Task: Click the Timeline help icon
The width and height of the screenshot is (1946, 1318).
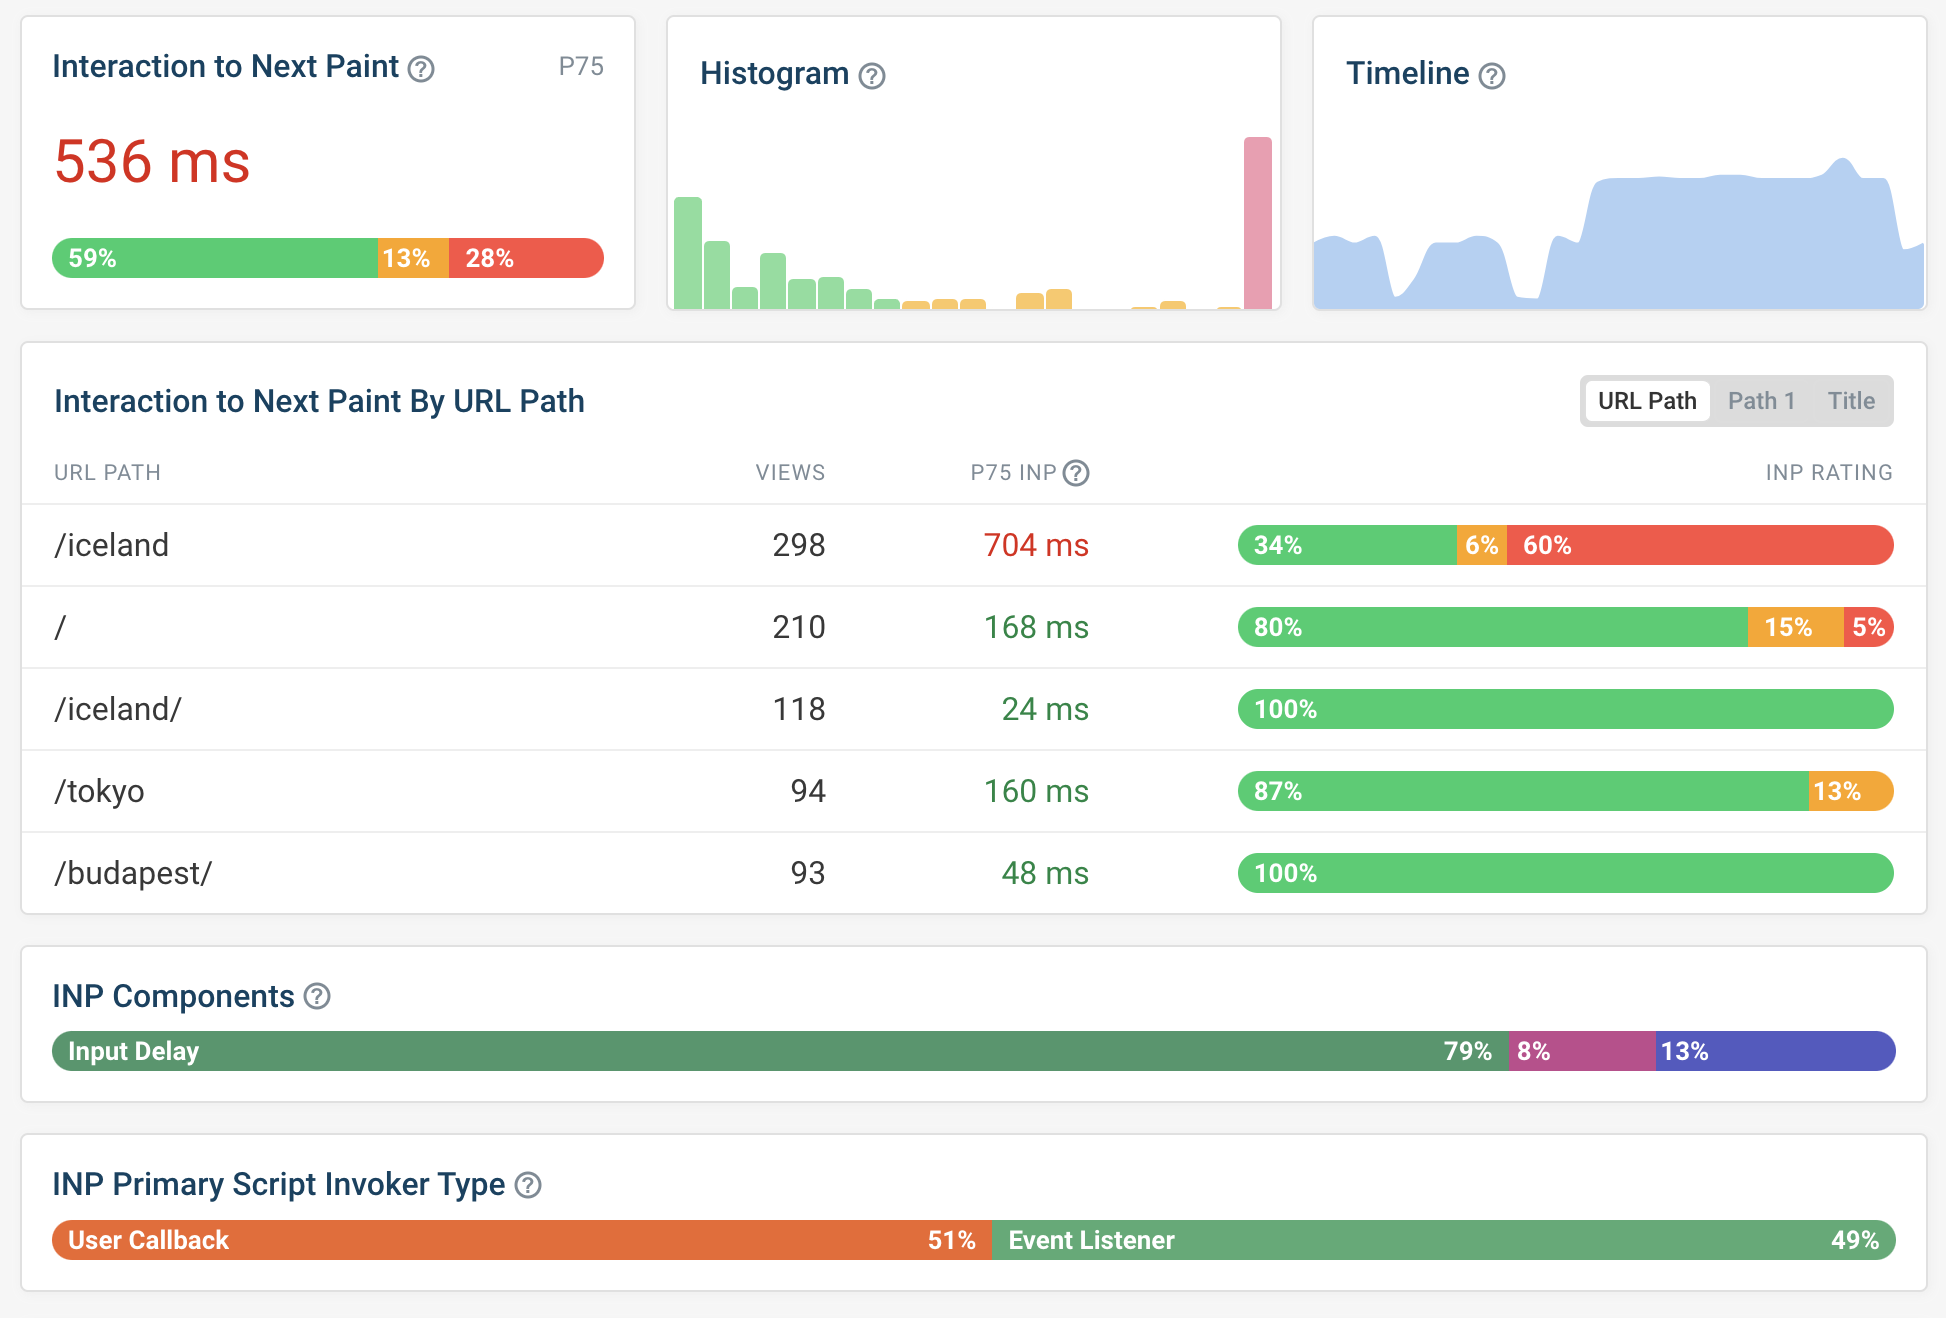Action: 1492,76
